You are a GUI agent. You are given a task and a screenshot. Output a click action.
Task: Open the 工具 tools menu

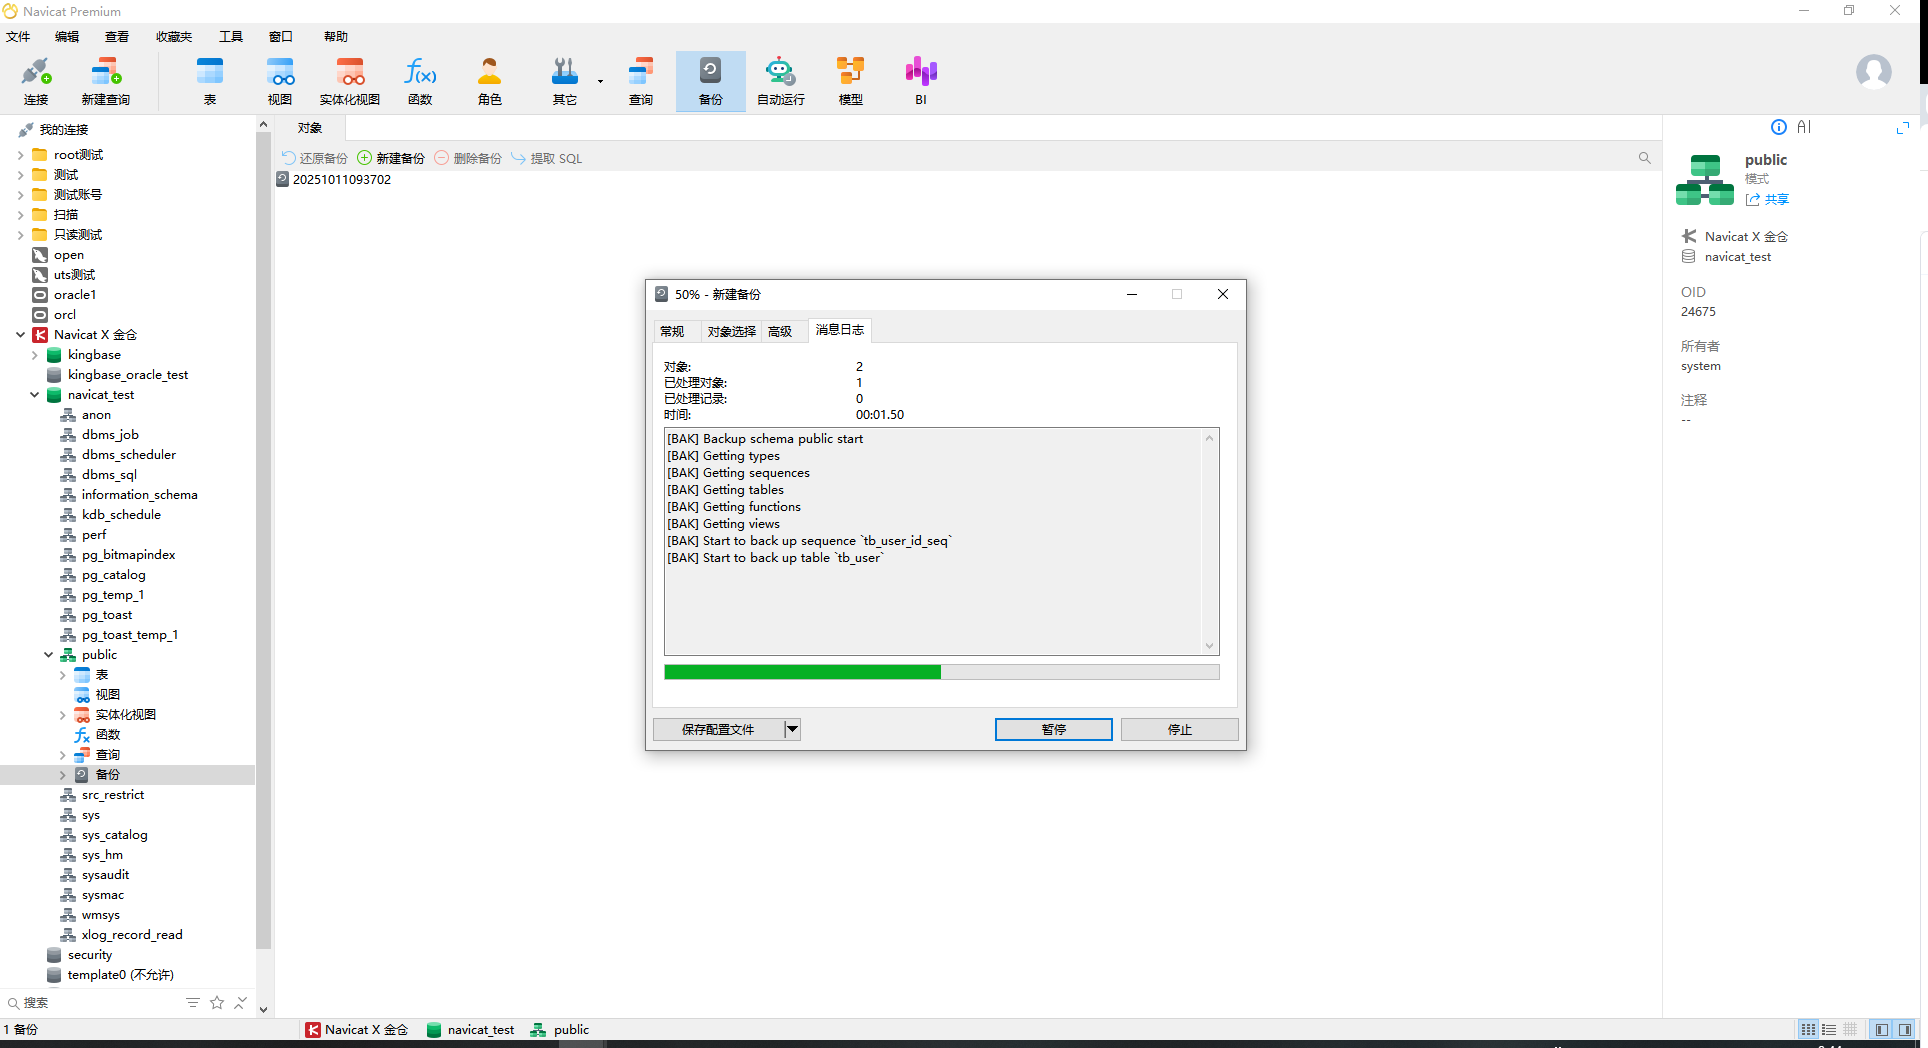click(231, 37)
